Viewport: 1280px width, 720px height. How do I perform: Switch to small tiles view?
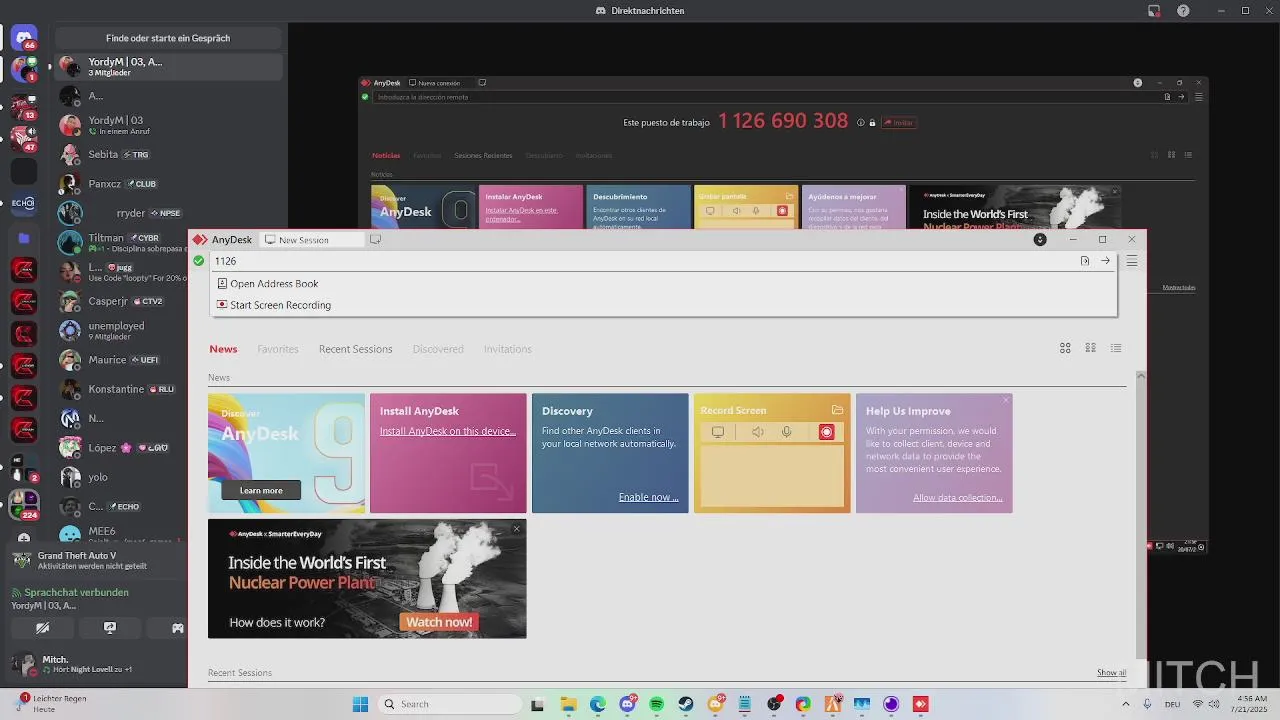[1091, 348]
